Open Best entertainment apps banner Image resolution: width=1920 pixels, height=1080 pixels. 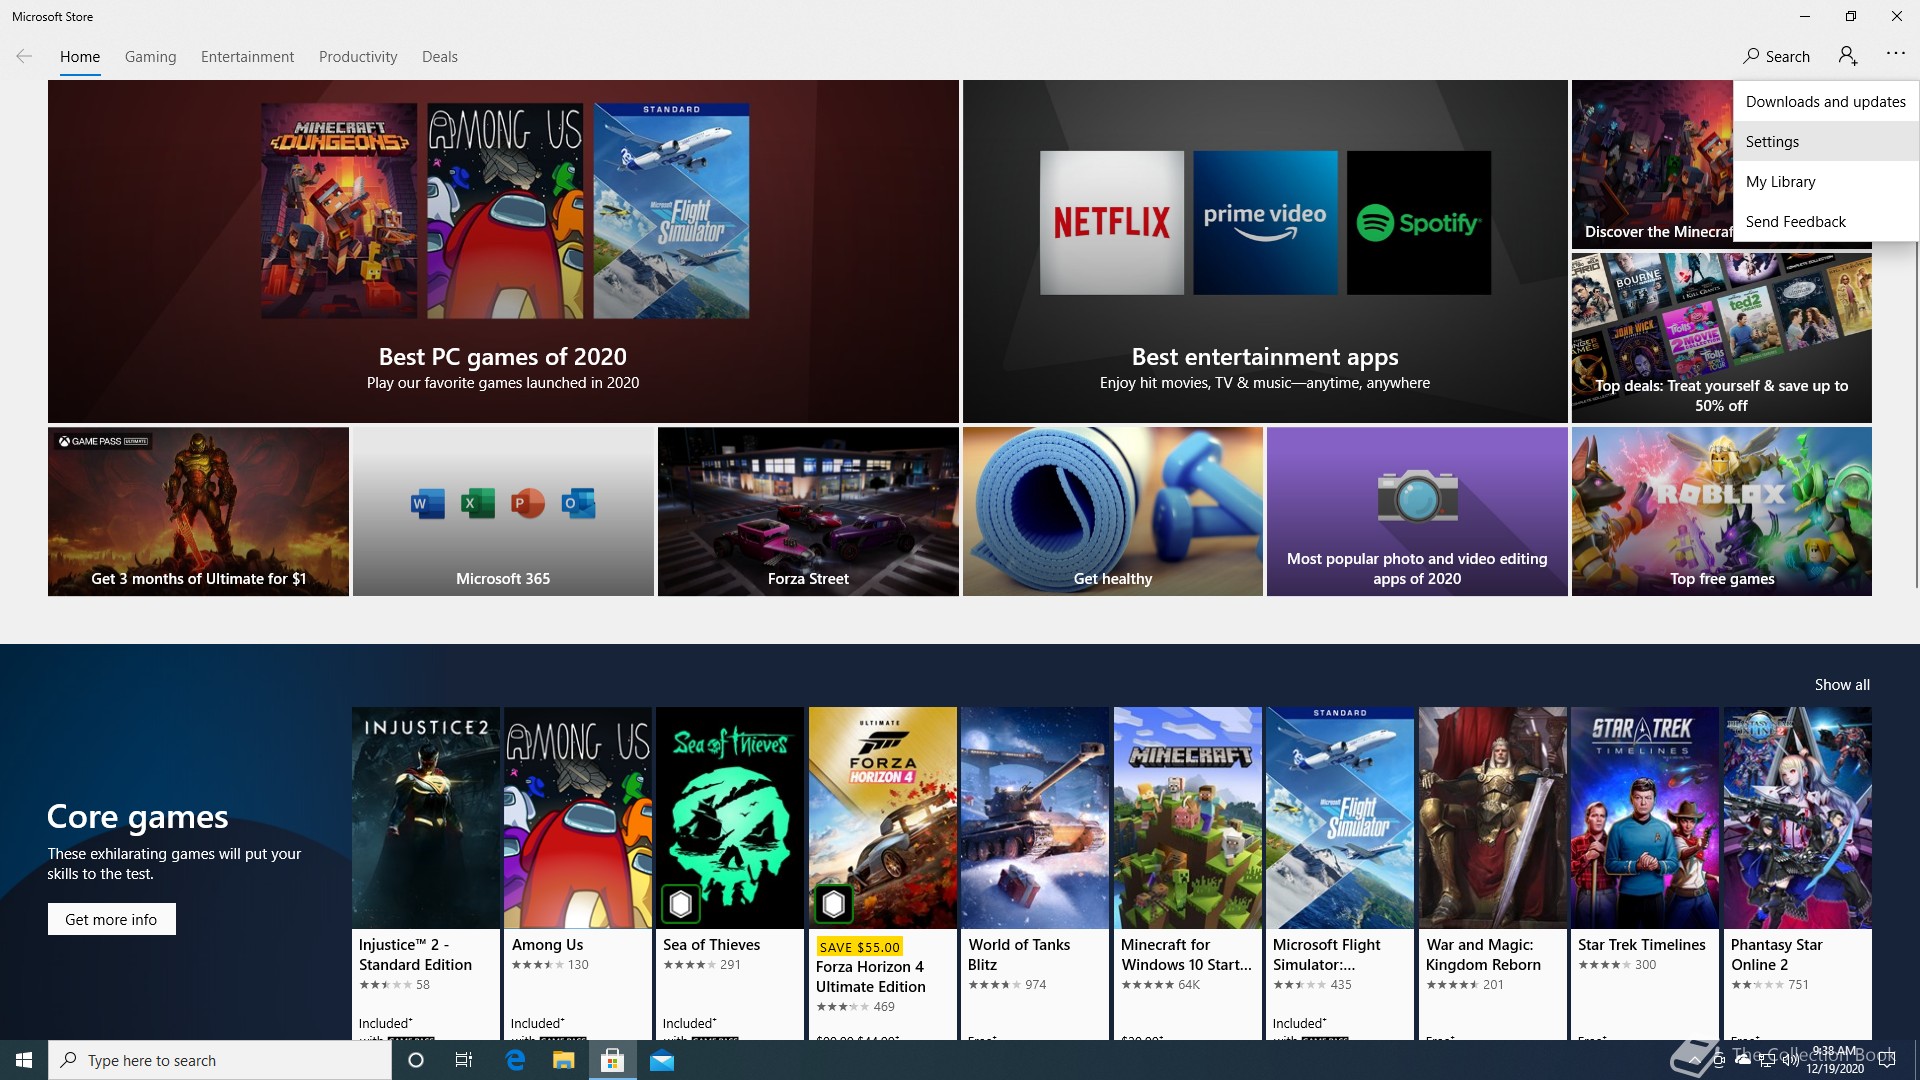click(1265, 251)
